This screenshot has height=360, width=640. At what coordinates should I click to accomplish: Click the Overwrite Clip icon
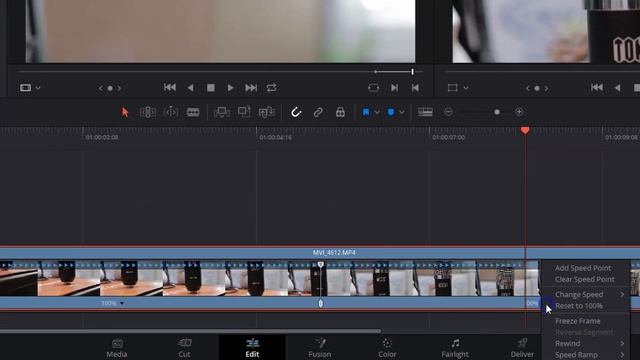[244, 112]
